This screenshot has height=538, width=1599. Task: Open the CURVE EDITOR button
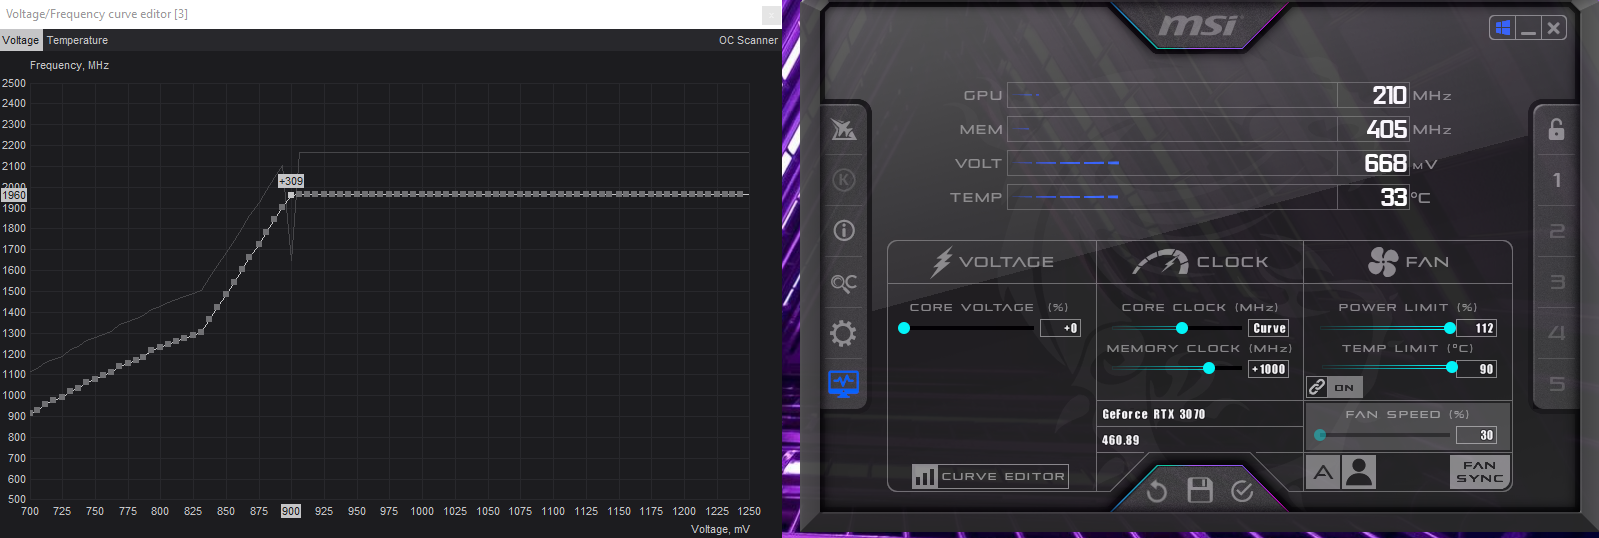click(x=990, y=476)
